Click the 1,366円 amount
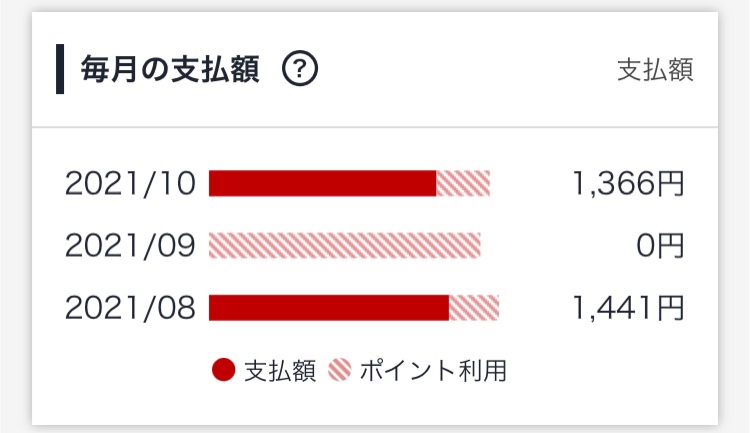The width and height of the screenshot is (750, 433). click(x=628, y=183)
